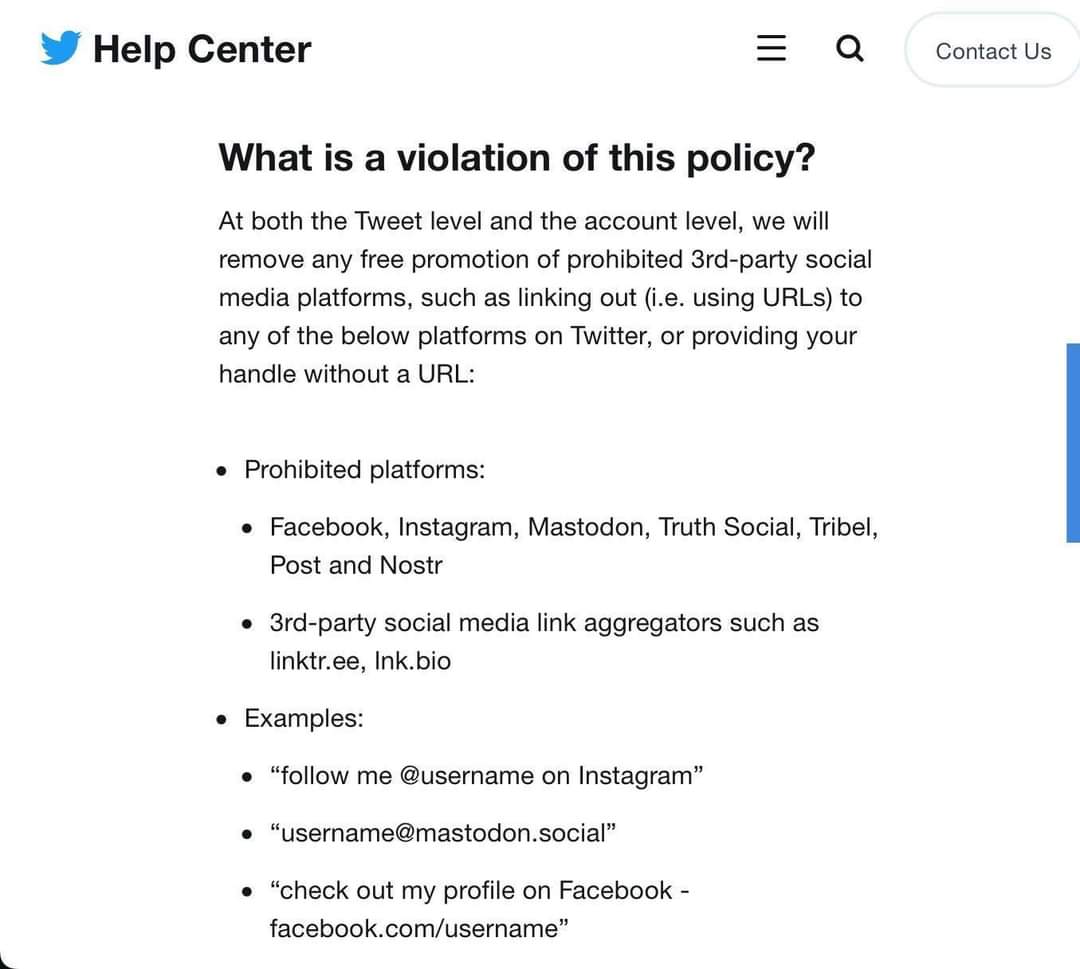
Task: Click the paragraph starting 'At both the Tweet level'
Action: [546, 298]
